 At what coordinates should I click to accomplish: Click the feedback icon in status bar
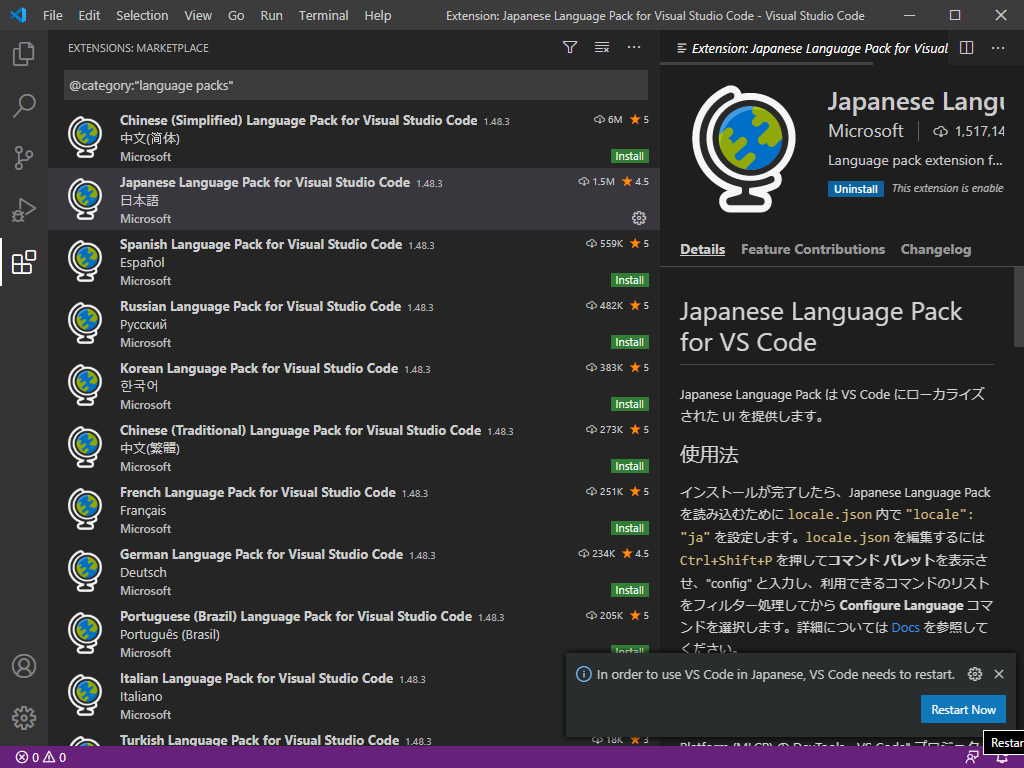coord(972,758)
